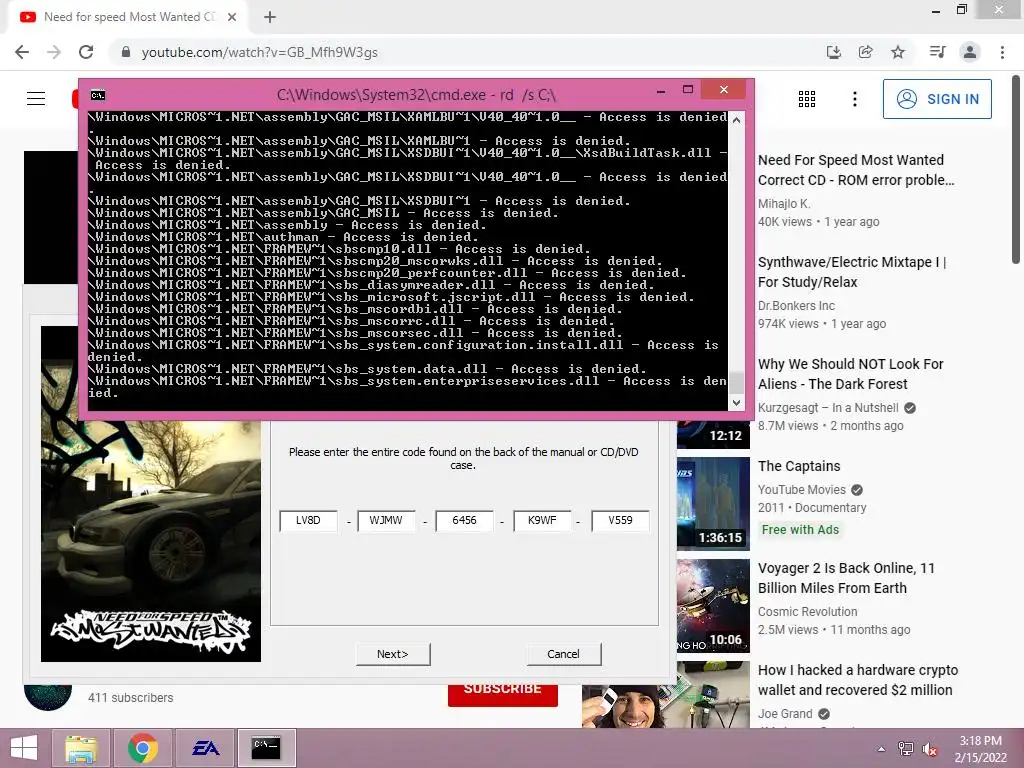Open Chrome three-dot menu
Screen dimensions: 1024x768
(x=1002, y=52)
